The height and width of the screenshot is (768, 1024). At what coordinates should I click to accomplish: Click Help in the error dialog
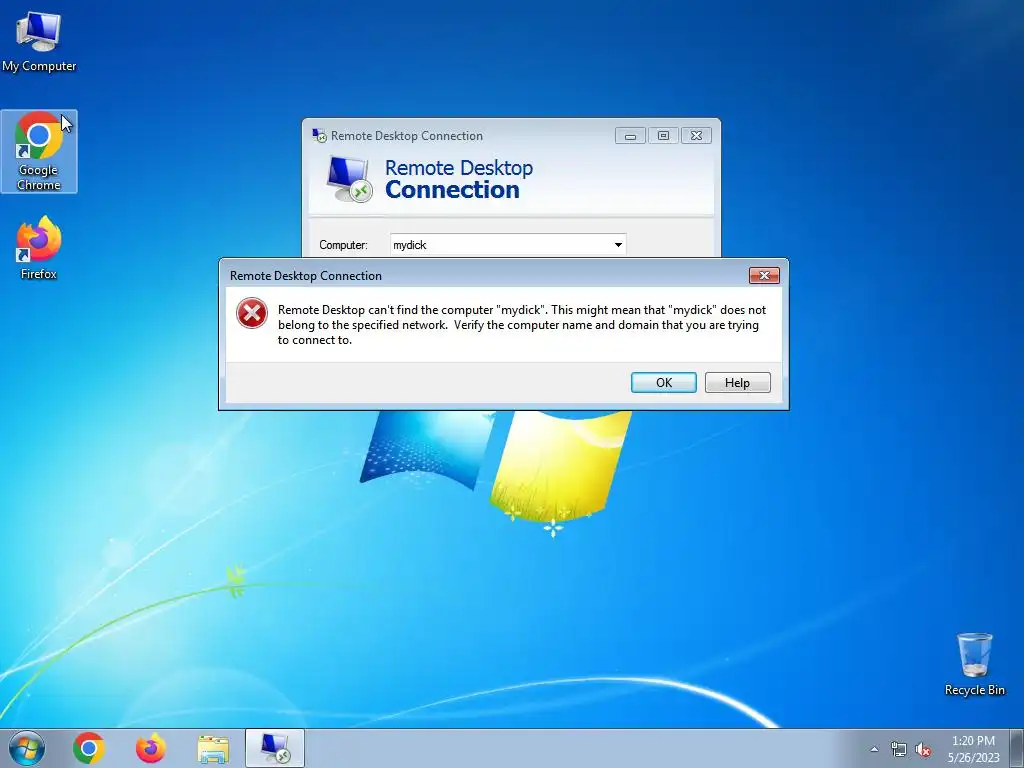(737, 383)
